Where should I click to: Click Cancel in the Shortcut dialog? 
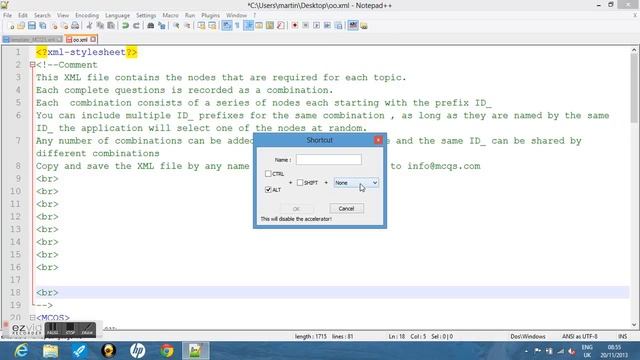(x=346, y=209)
